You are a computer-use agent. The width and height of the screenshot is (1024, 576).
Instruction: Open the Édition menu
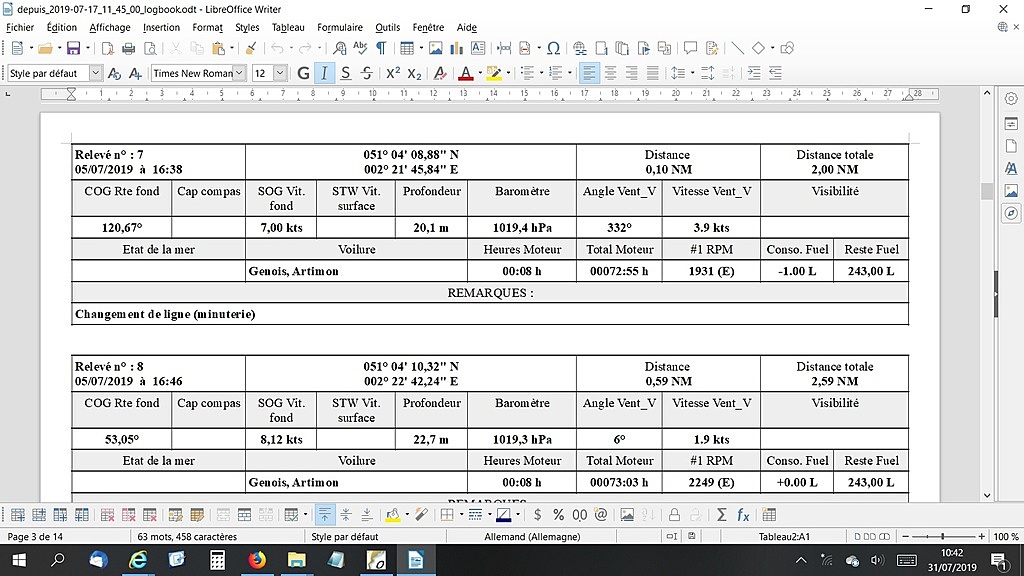point(61,27)
